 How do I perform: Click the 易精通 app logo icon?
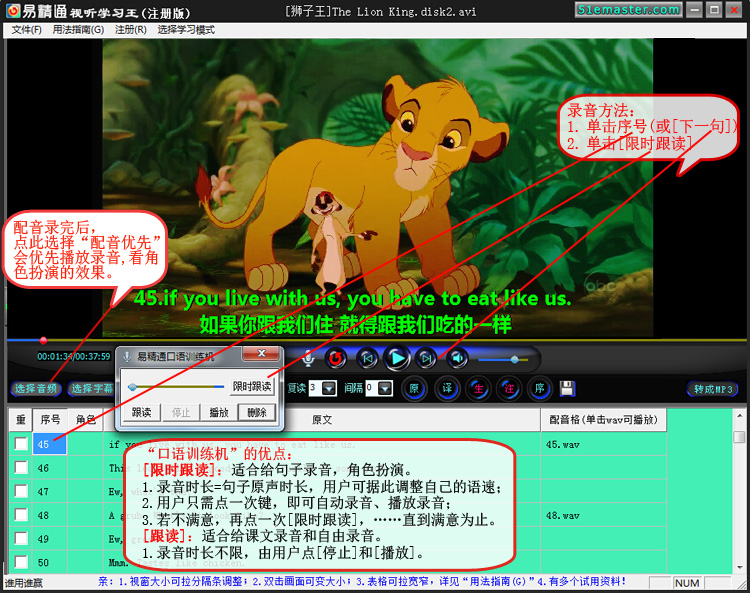pyautogui.click(x=13, y=11)
